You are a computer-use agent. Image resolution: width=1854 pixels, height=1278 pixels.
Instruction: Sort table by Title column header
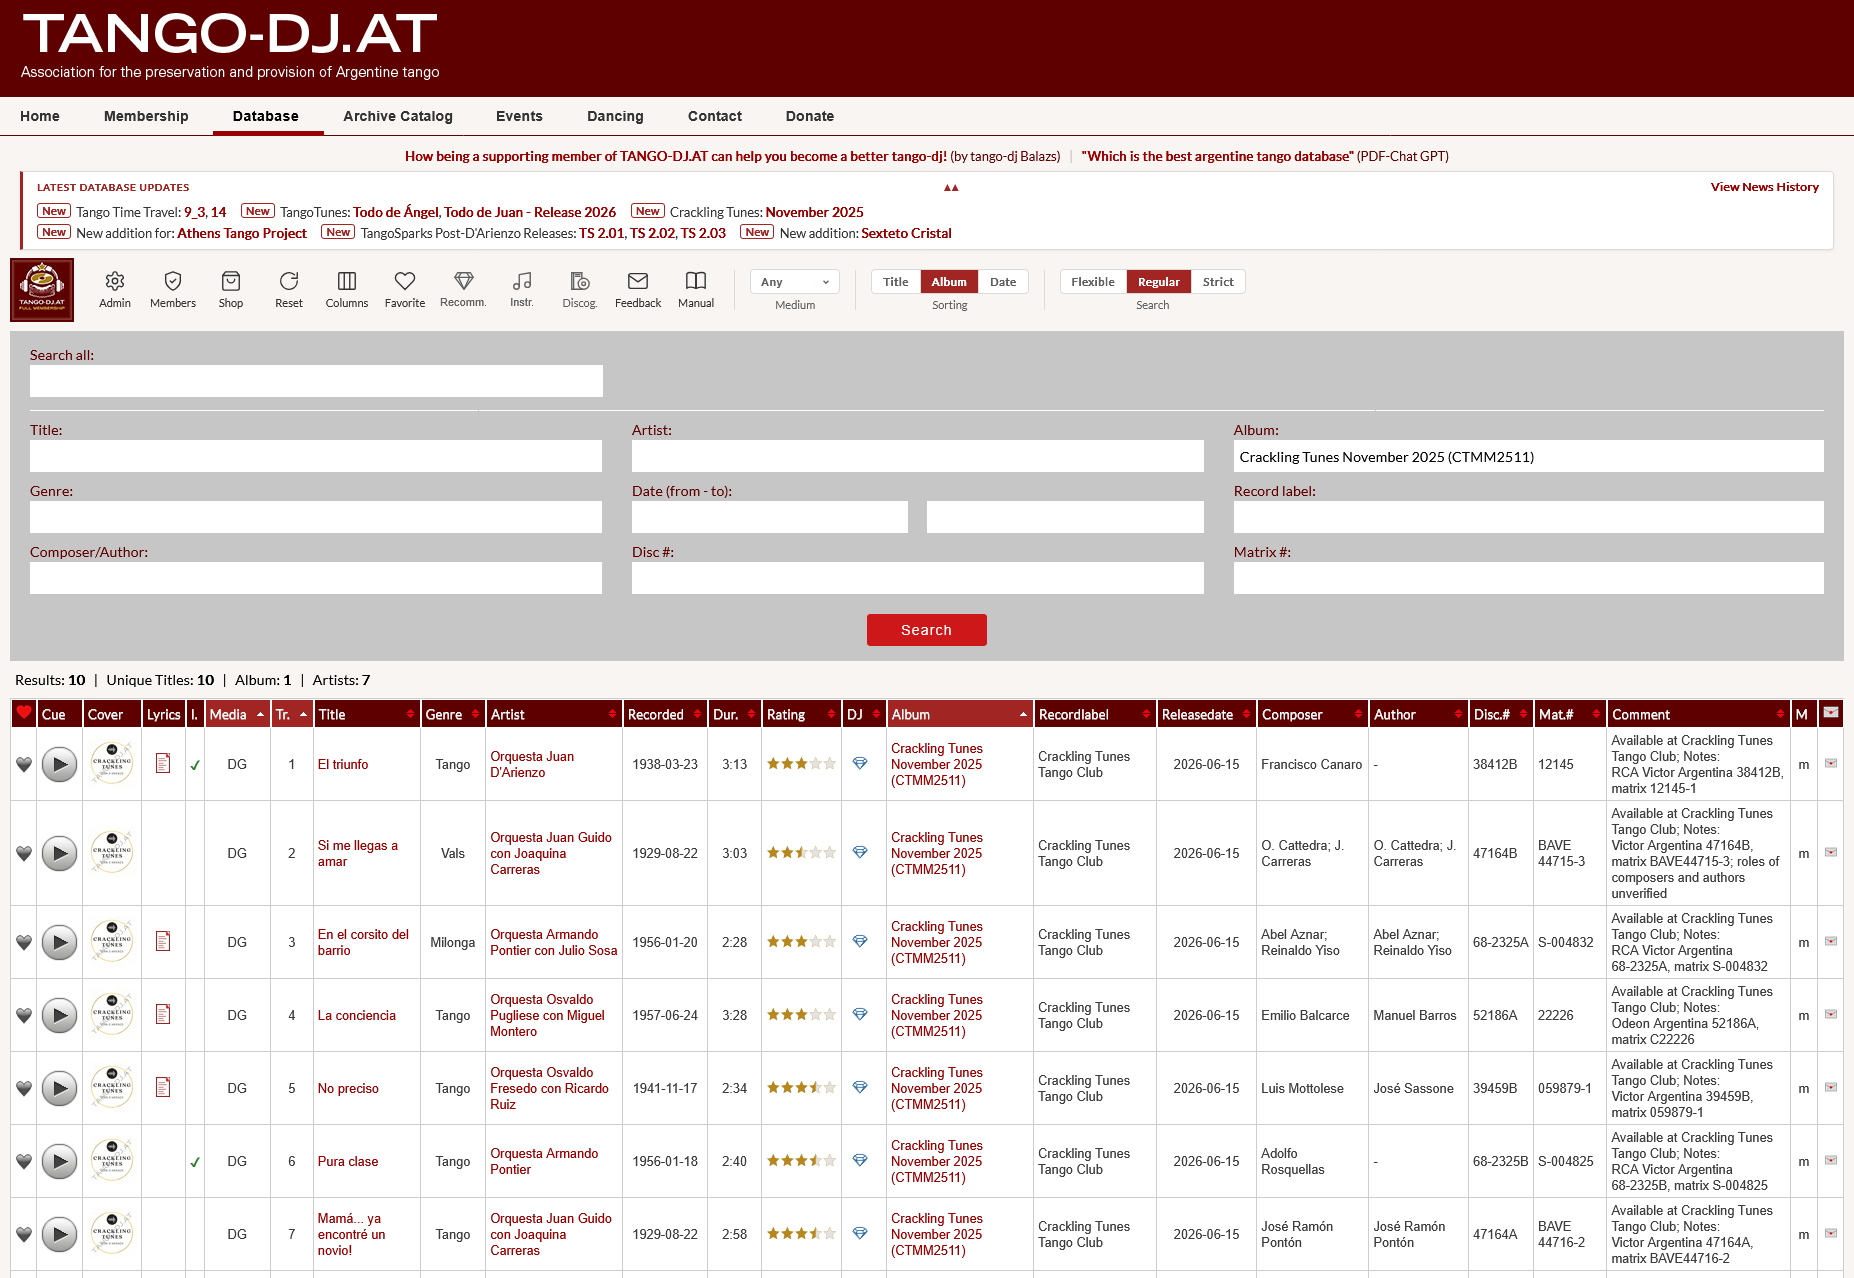(366, 715)
